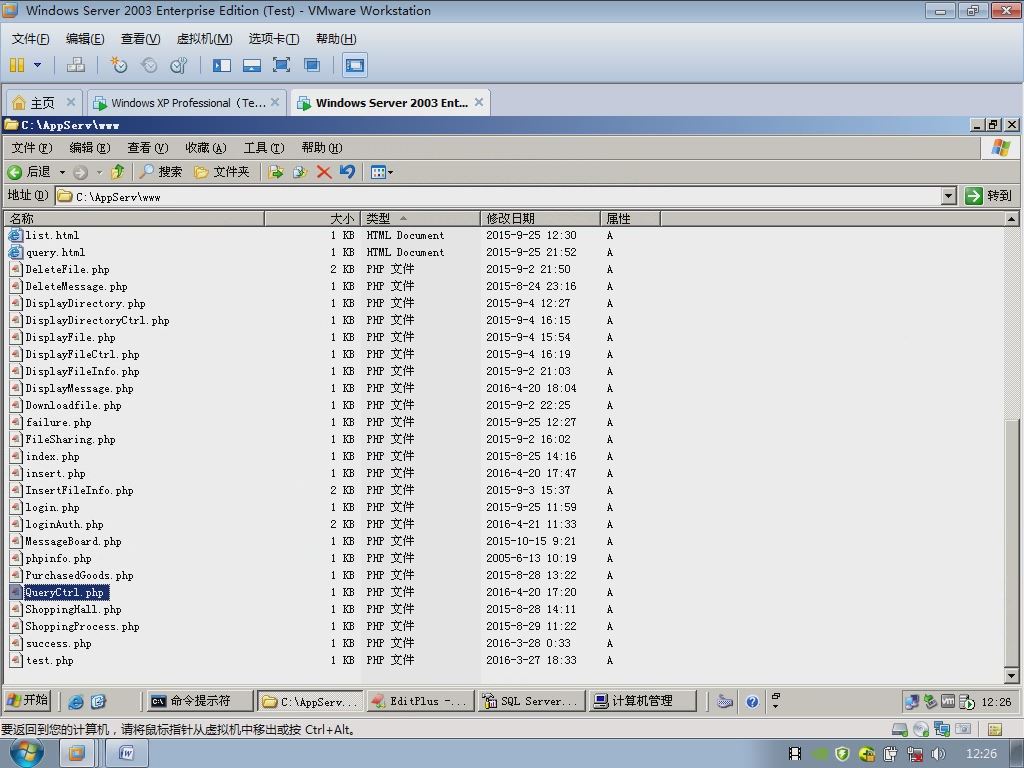Click the host tray volume speaker icon
Viewport: 1024px width, 768px height.
pyautogui.click(x=938, y=754)
